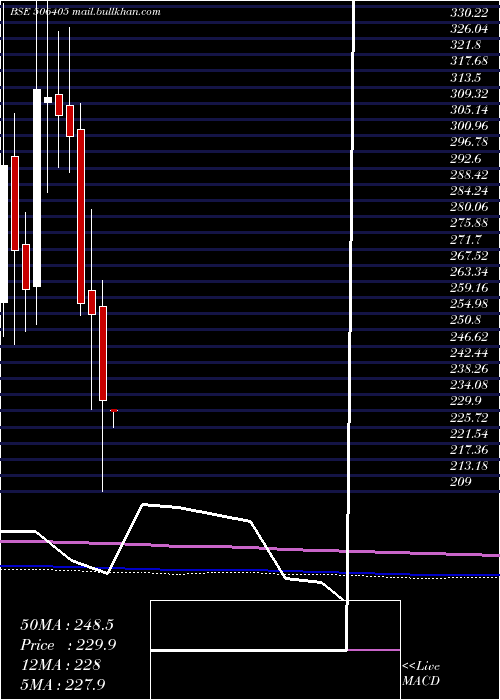This screenshot has width=500, height=700.
Task: Click the last large red candle near 240
Action: [103, 353]
